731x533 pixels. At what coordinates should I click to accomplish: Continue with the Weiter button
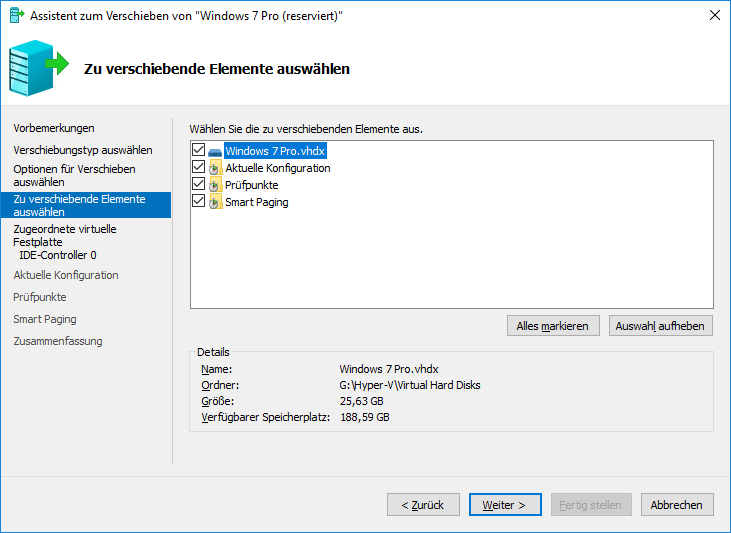point(504,505)
